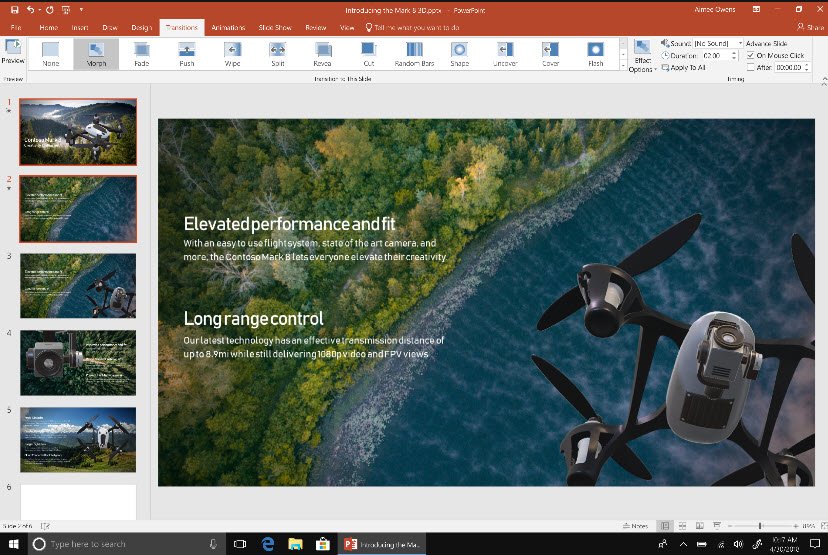Expand the transitions gallery more arrow
The width and height of the screenshot is (828, 555).
point(623,65)
